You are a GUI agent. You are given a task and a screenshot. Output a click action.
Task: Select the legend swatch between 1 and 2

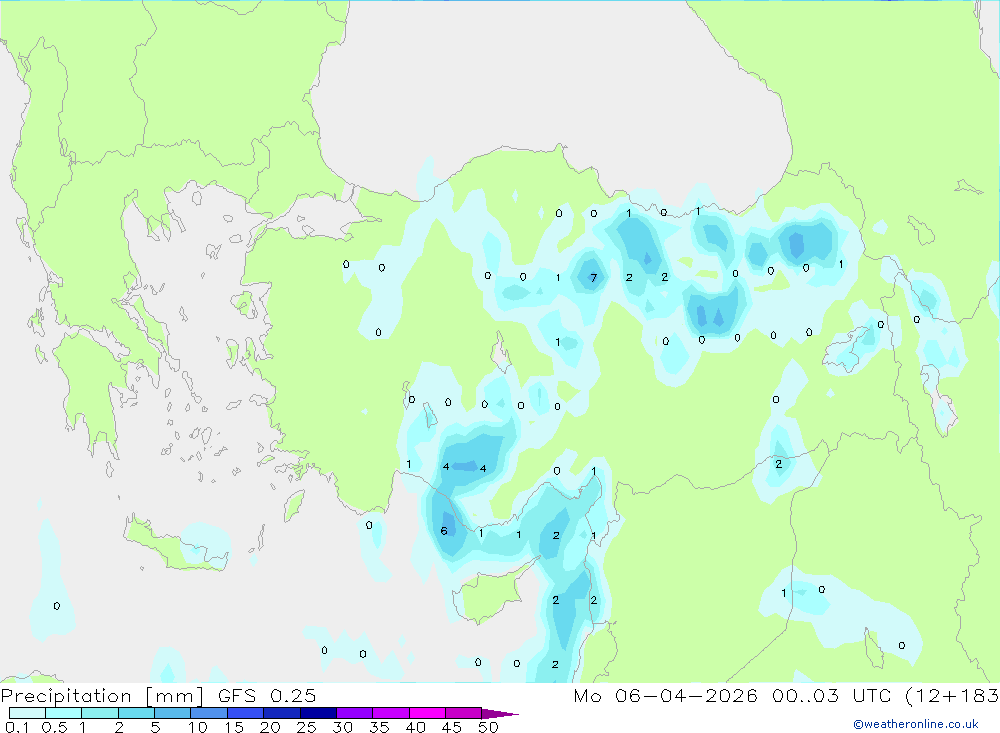pos(100,713)
